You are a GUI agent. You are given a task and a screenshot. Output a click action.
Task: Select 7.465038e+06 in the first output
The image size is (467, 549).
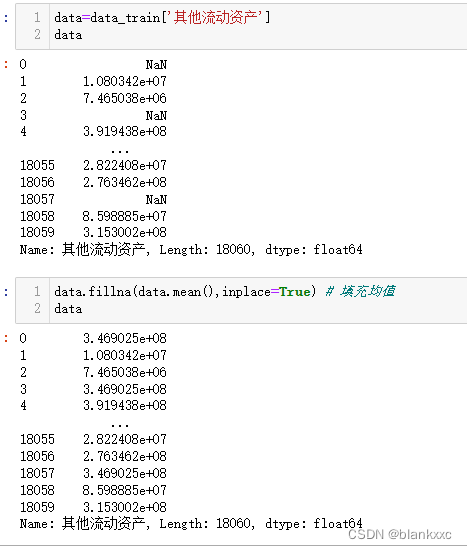click(x=125, y=98)
